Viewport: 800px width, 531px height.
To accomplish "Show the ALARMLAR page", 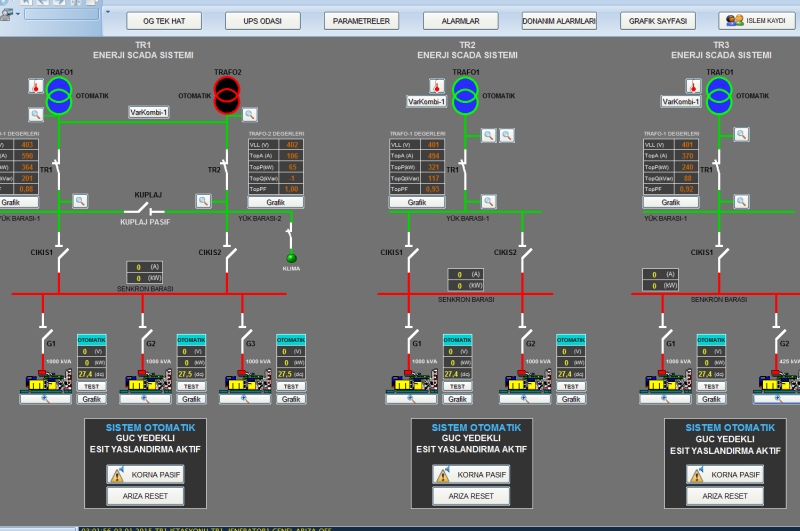I will [460, 21].
